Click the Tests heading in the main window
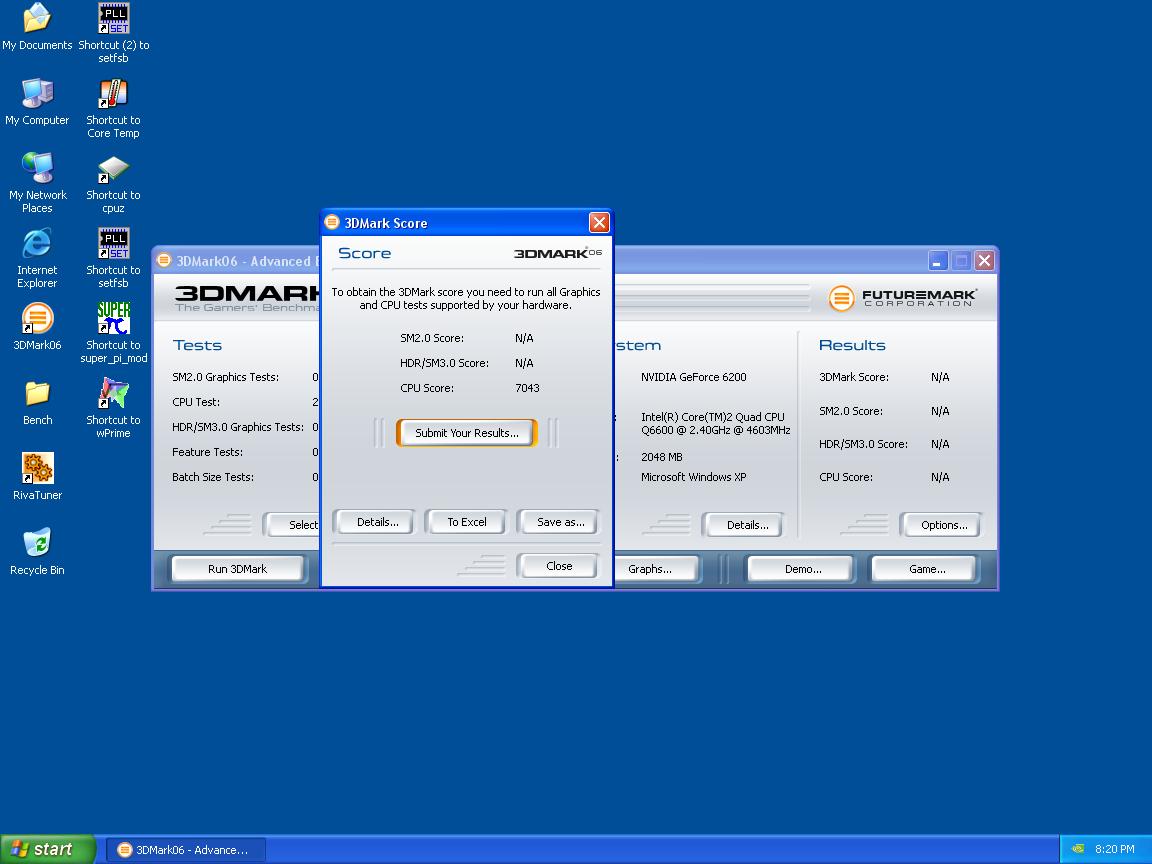Viewport: 1152px width, 864px height. [197, 345]
